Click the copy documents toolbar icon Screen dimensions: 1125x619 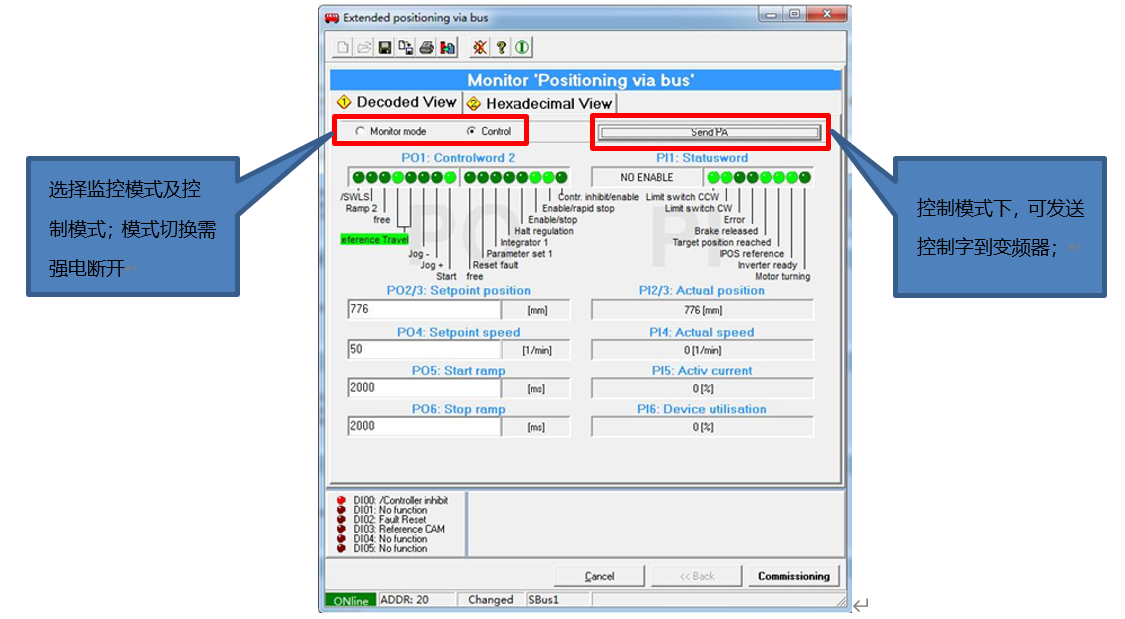pos(405,47)
